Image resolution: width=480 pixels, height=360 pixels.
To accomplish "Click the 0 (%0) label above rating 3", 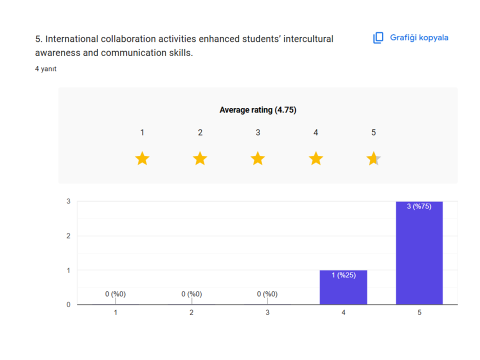I will (267, 294).
